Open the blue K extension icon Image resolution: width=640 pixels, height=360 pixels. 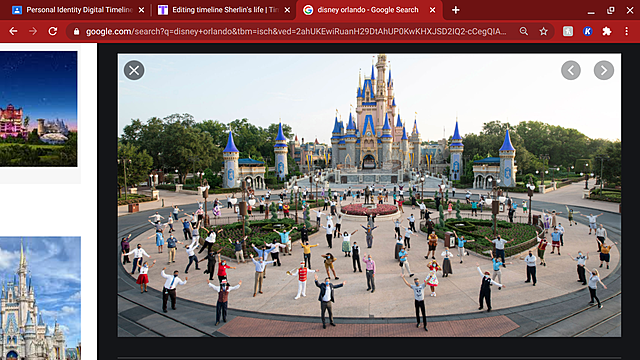click(x=587, y=31)
